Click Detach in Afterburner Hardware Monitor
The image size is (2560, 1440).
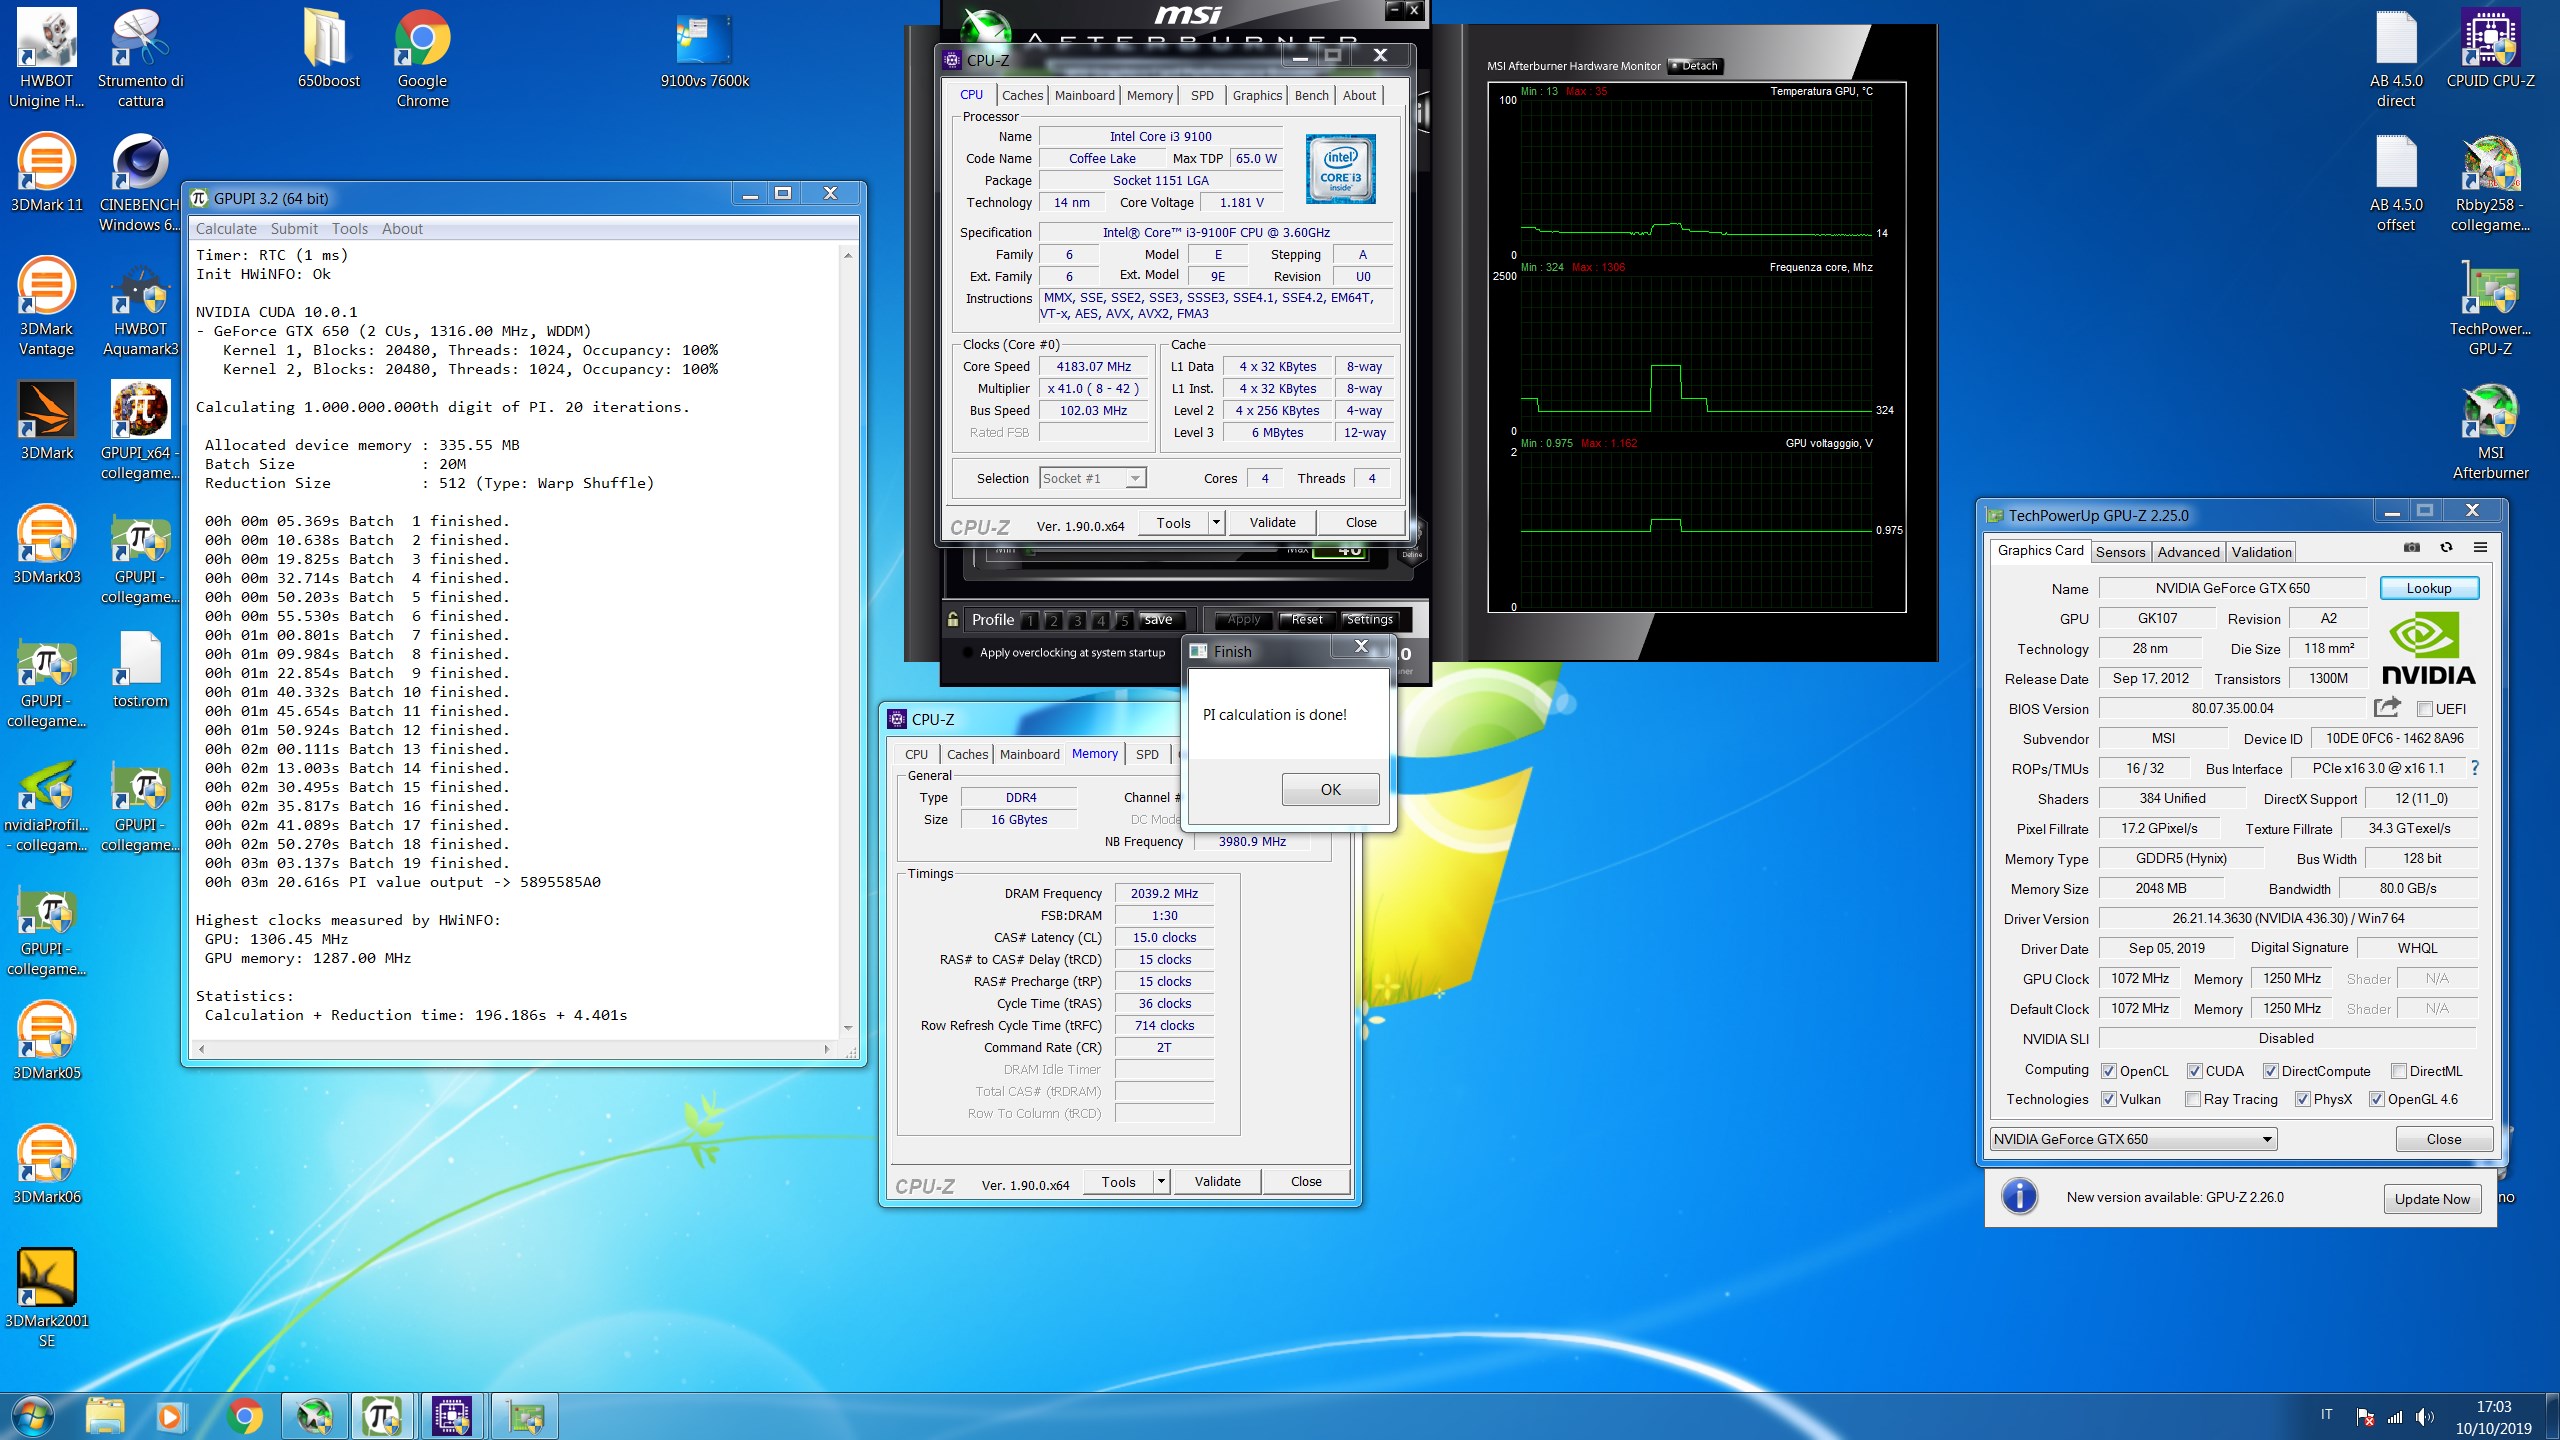tap(1695, 66)
